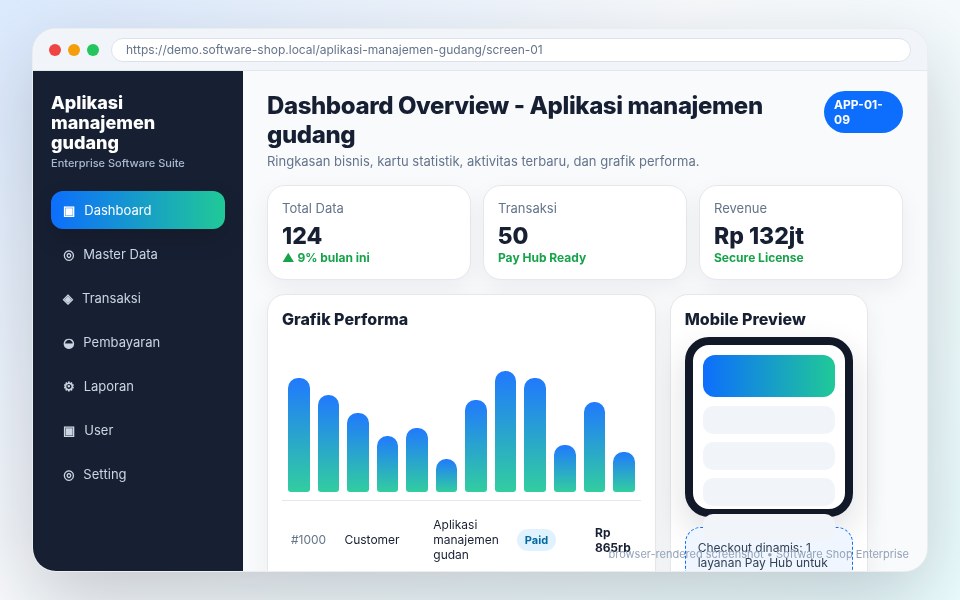Click 'Enterprise Software Suite' subtitle

[118, 163]
